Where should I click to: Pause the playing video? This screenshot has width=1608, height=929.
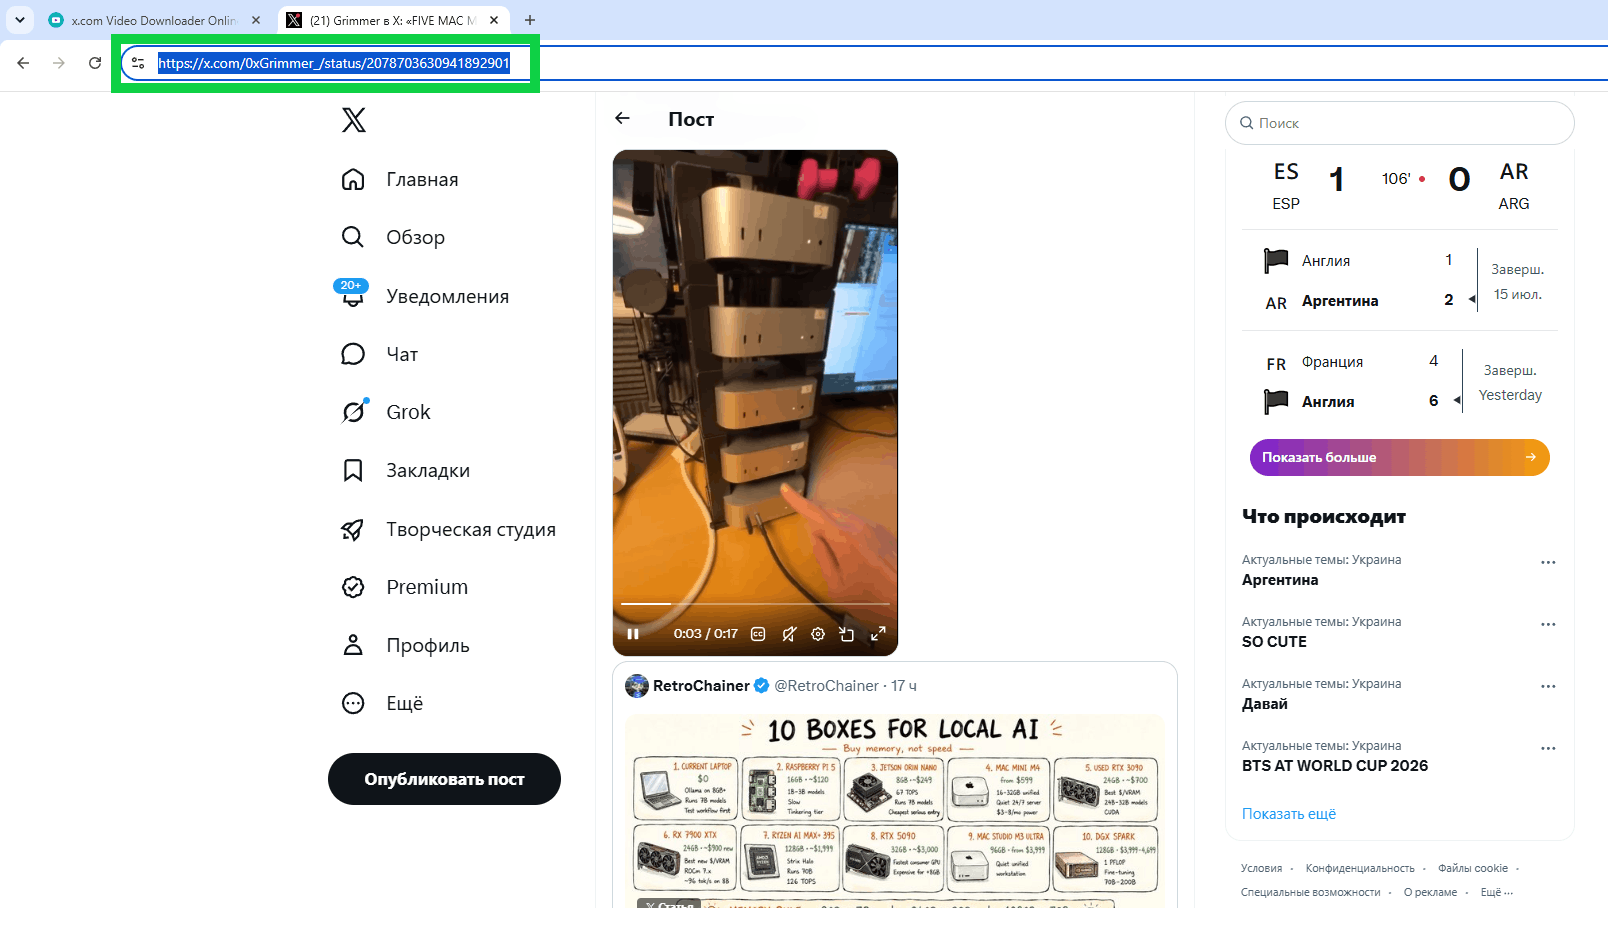(633, 634)
